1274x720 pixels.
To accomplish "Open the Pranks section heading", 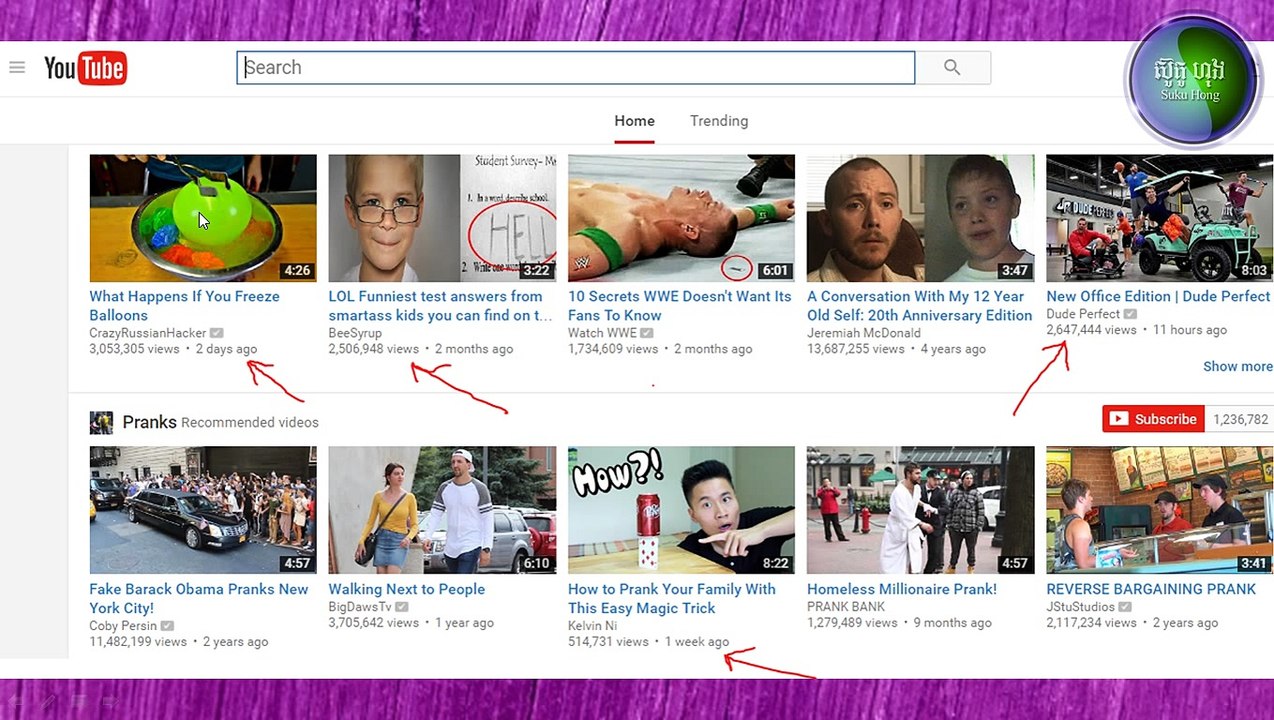I will 149,422.
